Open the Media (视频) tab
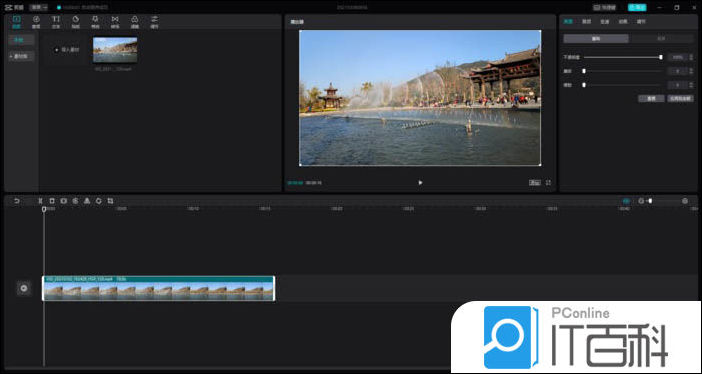 17,22
